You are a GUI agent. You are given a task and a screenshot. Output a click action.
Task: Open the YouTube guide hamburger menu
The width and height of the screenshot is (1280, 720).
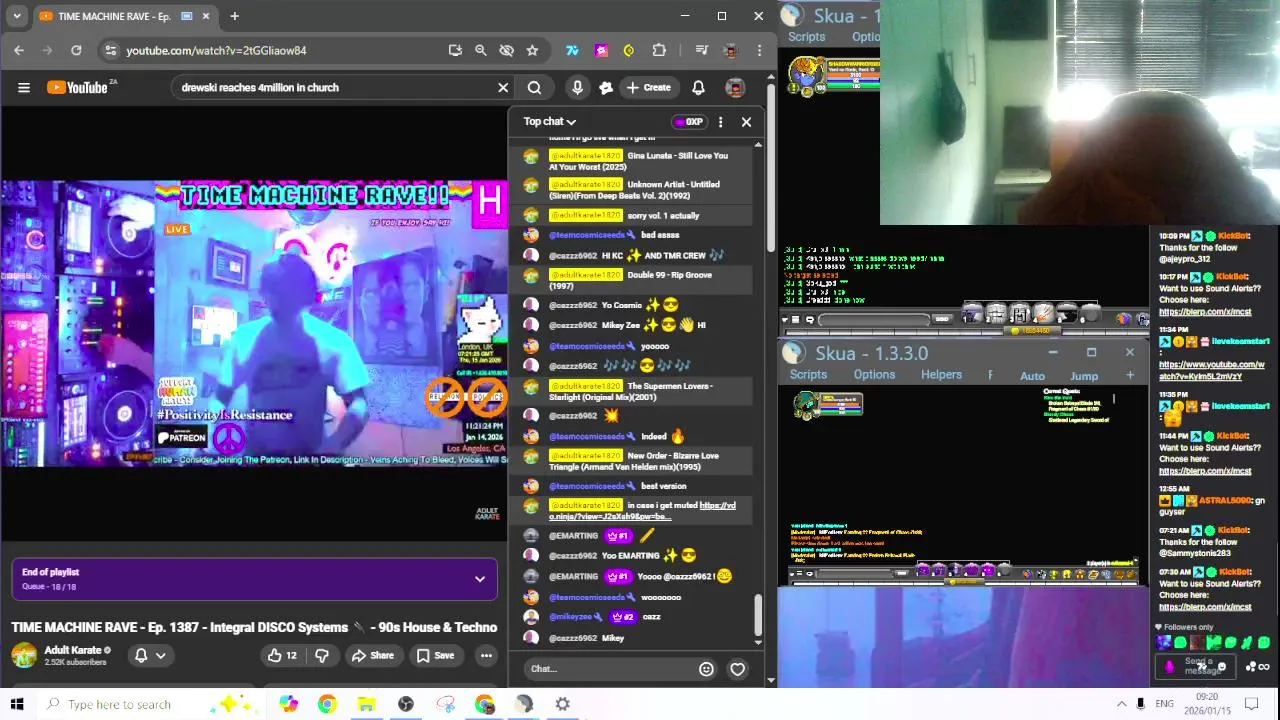point(24,88)
